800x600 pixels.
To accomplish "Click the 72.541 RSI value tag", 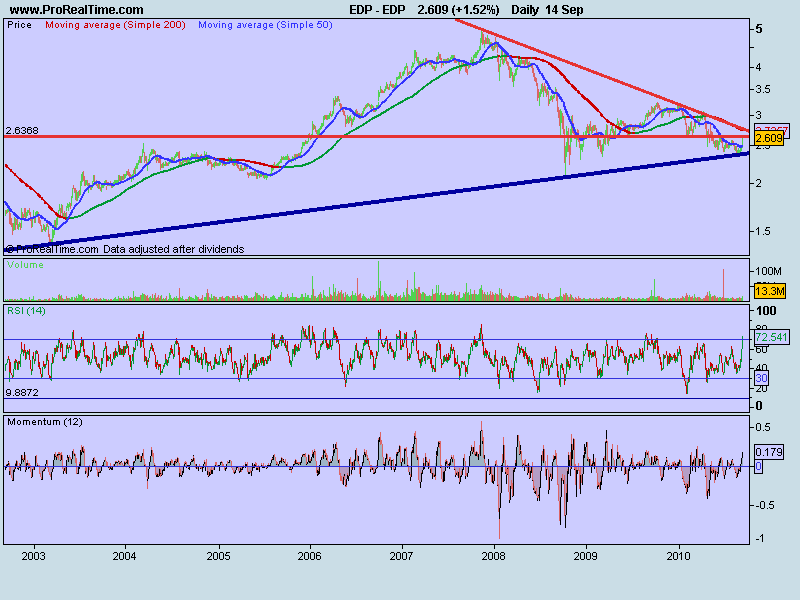I will click(771, 337).
